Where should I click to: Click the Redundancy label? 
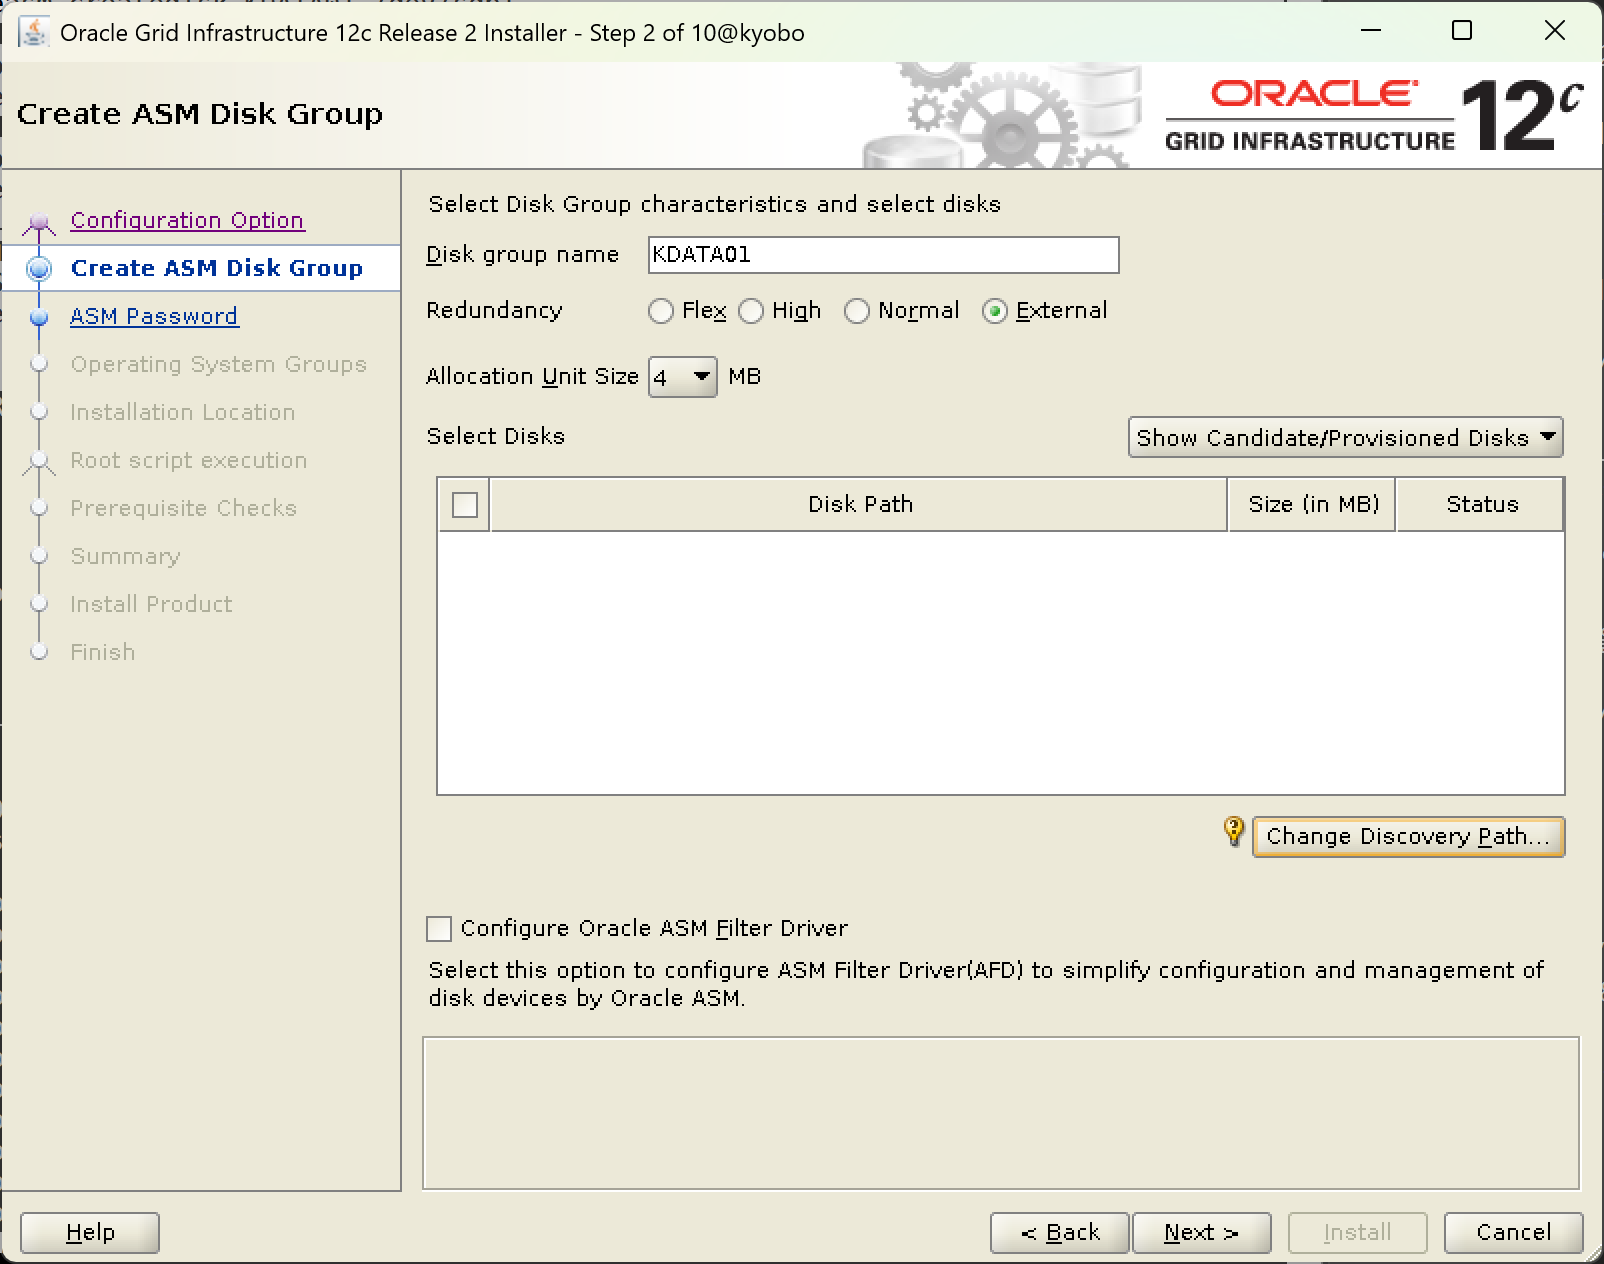point(494,311)
